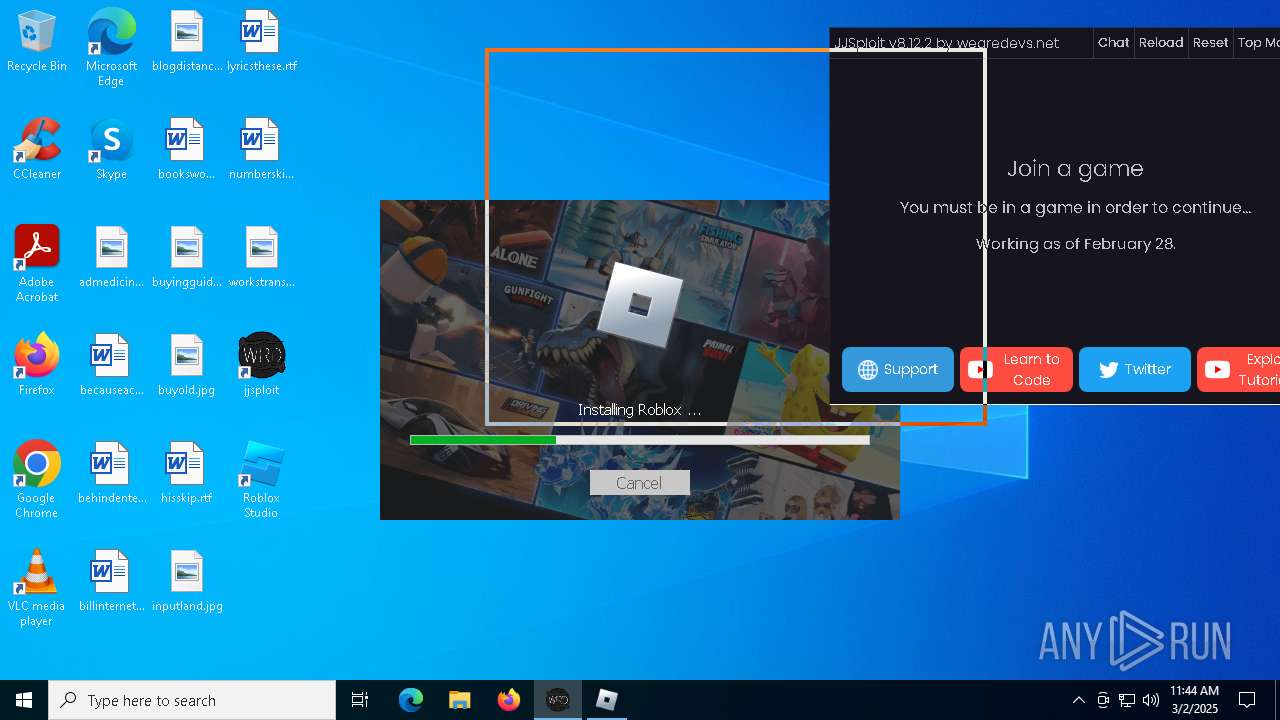1280x720 pixels.
Task: Select the bookswo... Word document icon
Action: pos(186,150)
